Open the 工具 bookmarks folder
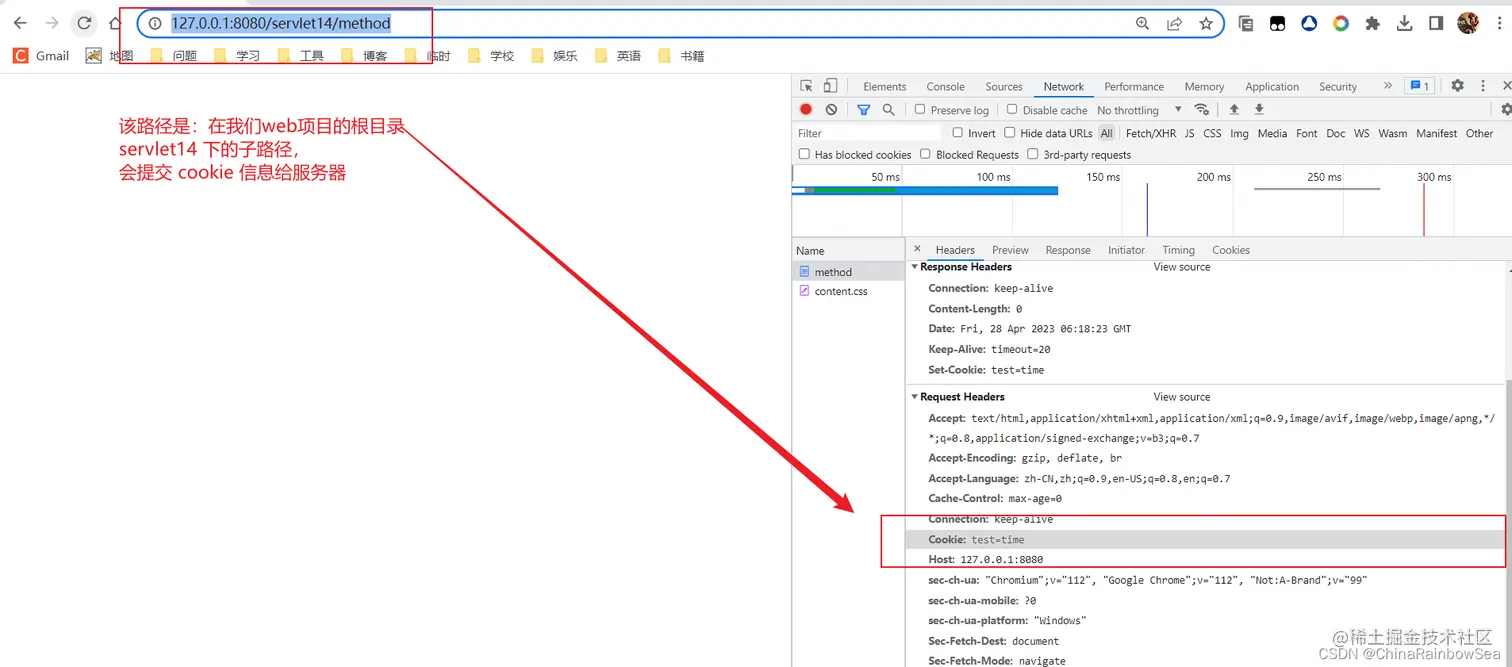This screenshot has height=667, width=1512. point(301,56)
